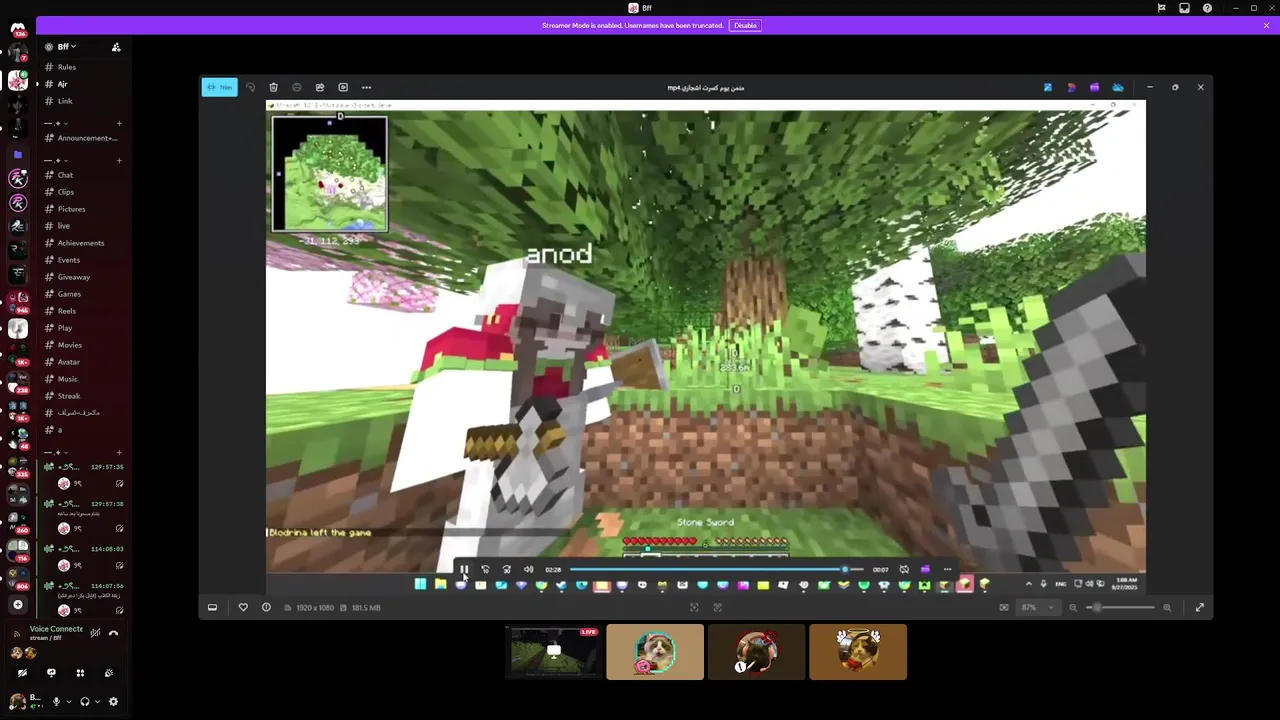Screen dimensions: 1280x720
Task: Disconnect from voice with hang-up icon
Action: (x=113, y=633)
